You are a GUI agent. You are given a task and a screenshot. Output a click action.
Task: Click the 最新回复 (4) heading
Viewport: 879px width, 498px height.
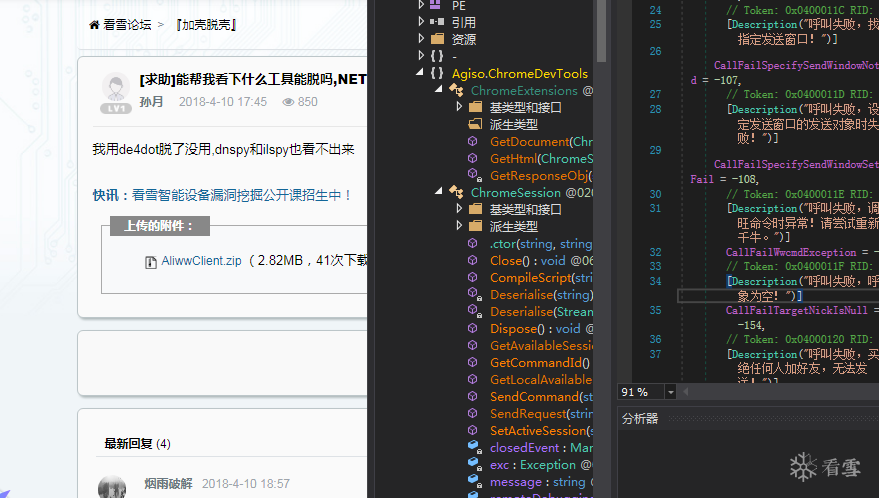pos(137,444)
